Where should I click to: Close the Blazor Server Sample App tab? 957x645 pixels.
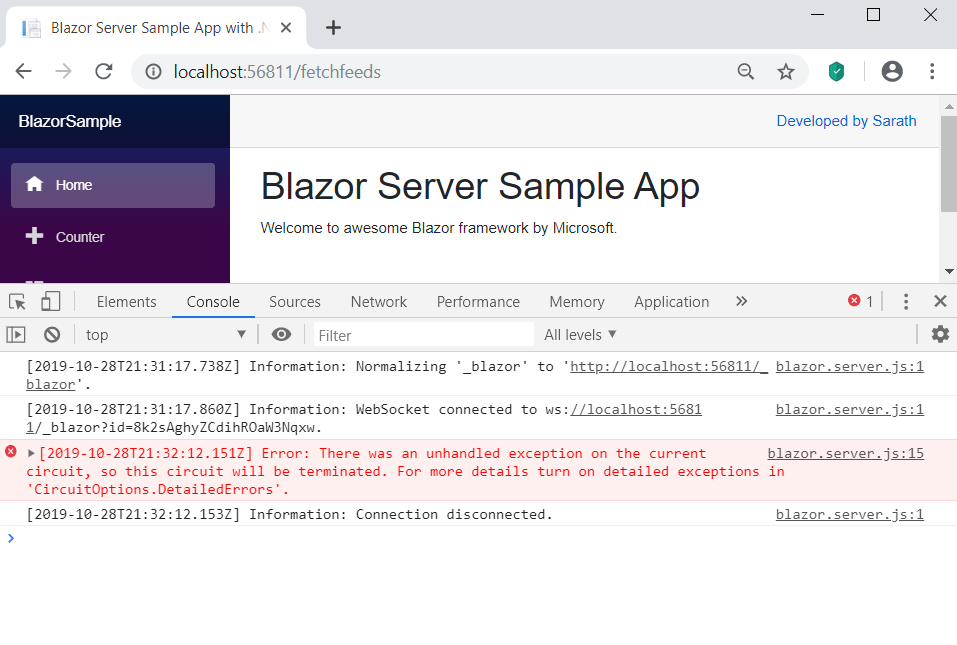286,27
